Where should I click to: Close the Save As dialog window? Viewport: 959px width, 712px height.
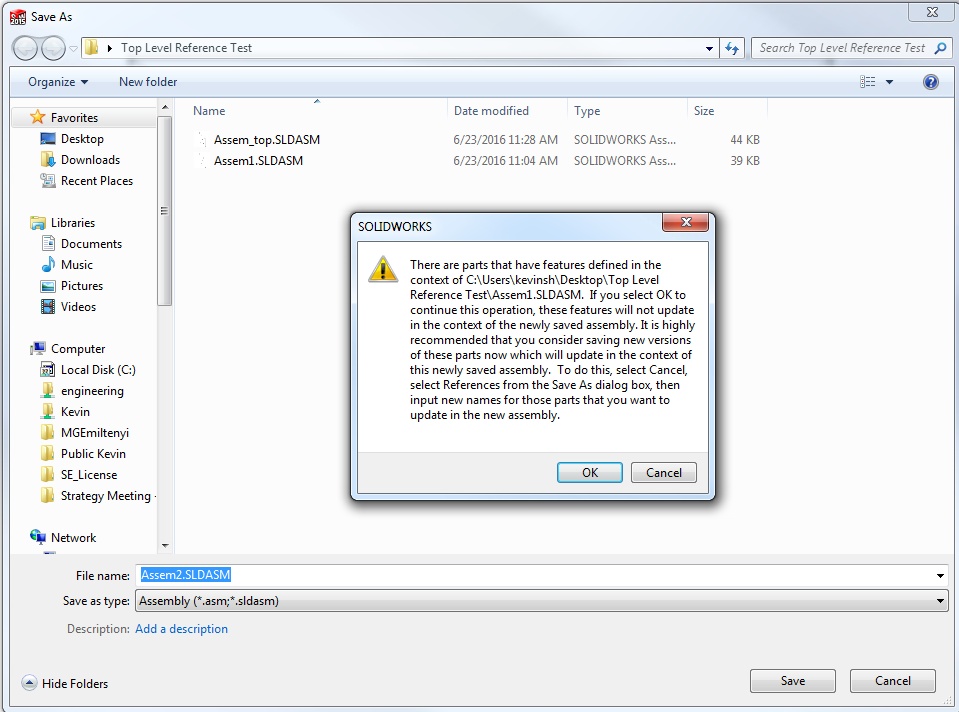(x=931, y=12)
